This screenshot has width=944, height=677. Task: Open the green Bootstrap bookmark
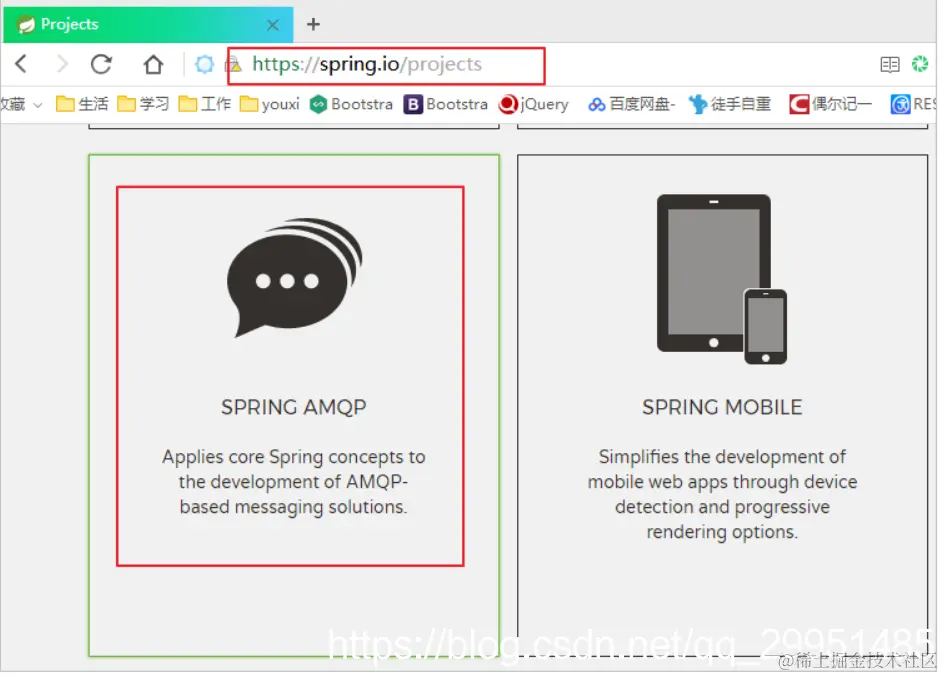click(x=351, y=104)
